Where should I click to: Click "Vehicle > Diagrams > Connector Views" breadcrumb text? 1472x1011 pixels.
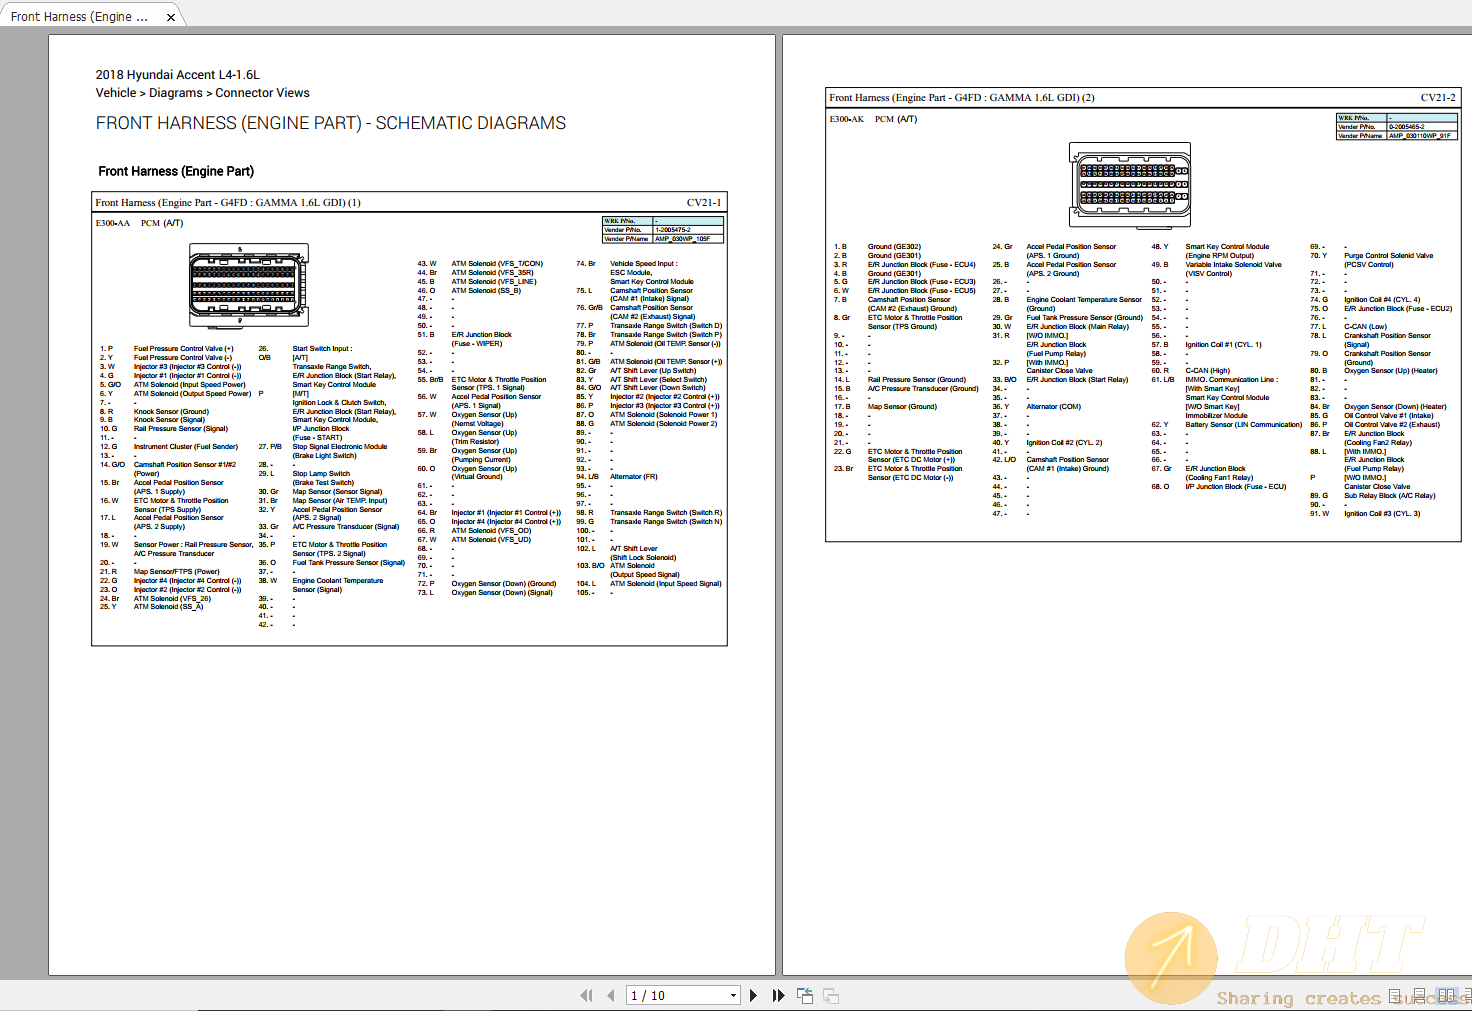tap(203, 93)
